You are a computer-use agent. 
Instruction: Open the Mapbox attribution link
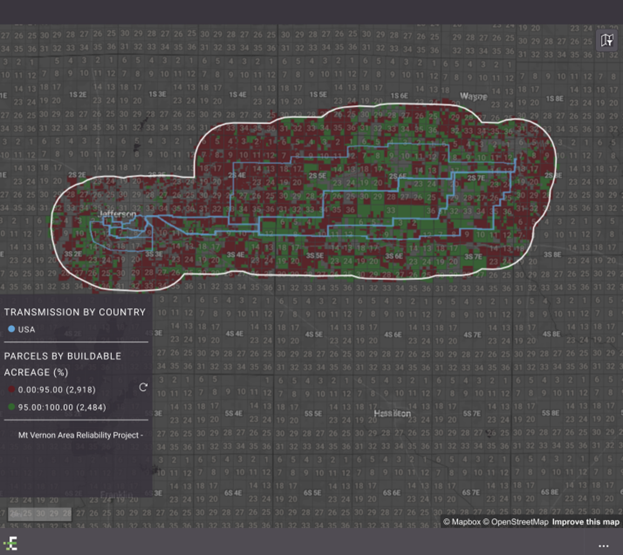[467, 522]
